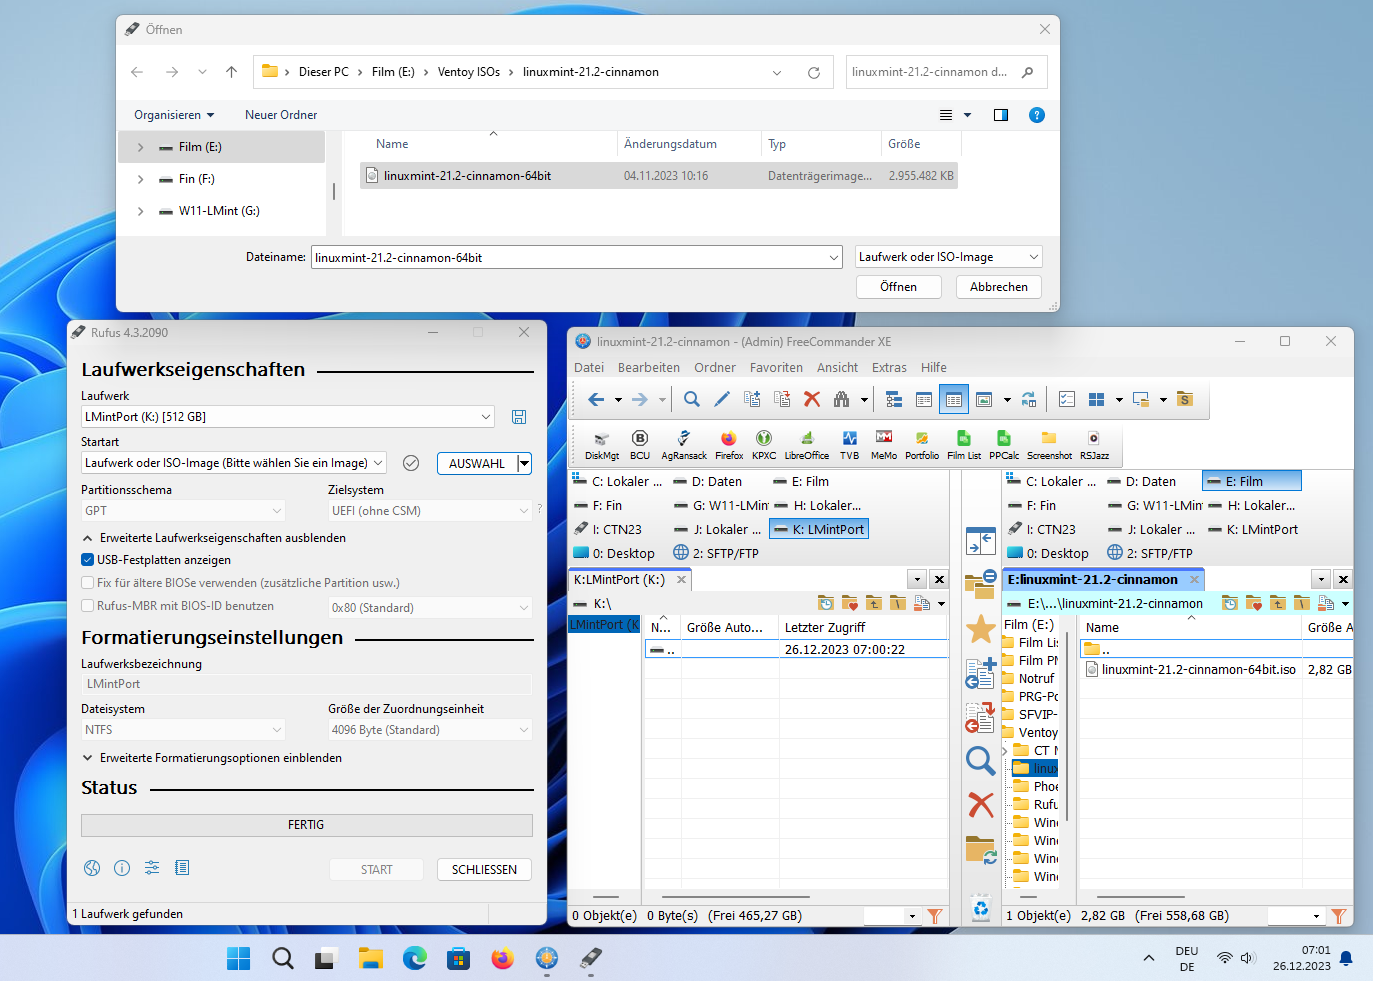Open Microsoft Store from the taskbar
Screen dimensions: 1373x981
(x=459, y=959)
